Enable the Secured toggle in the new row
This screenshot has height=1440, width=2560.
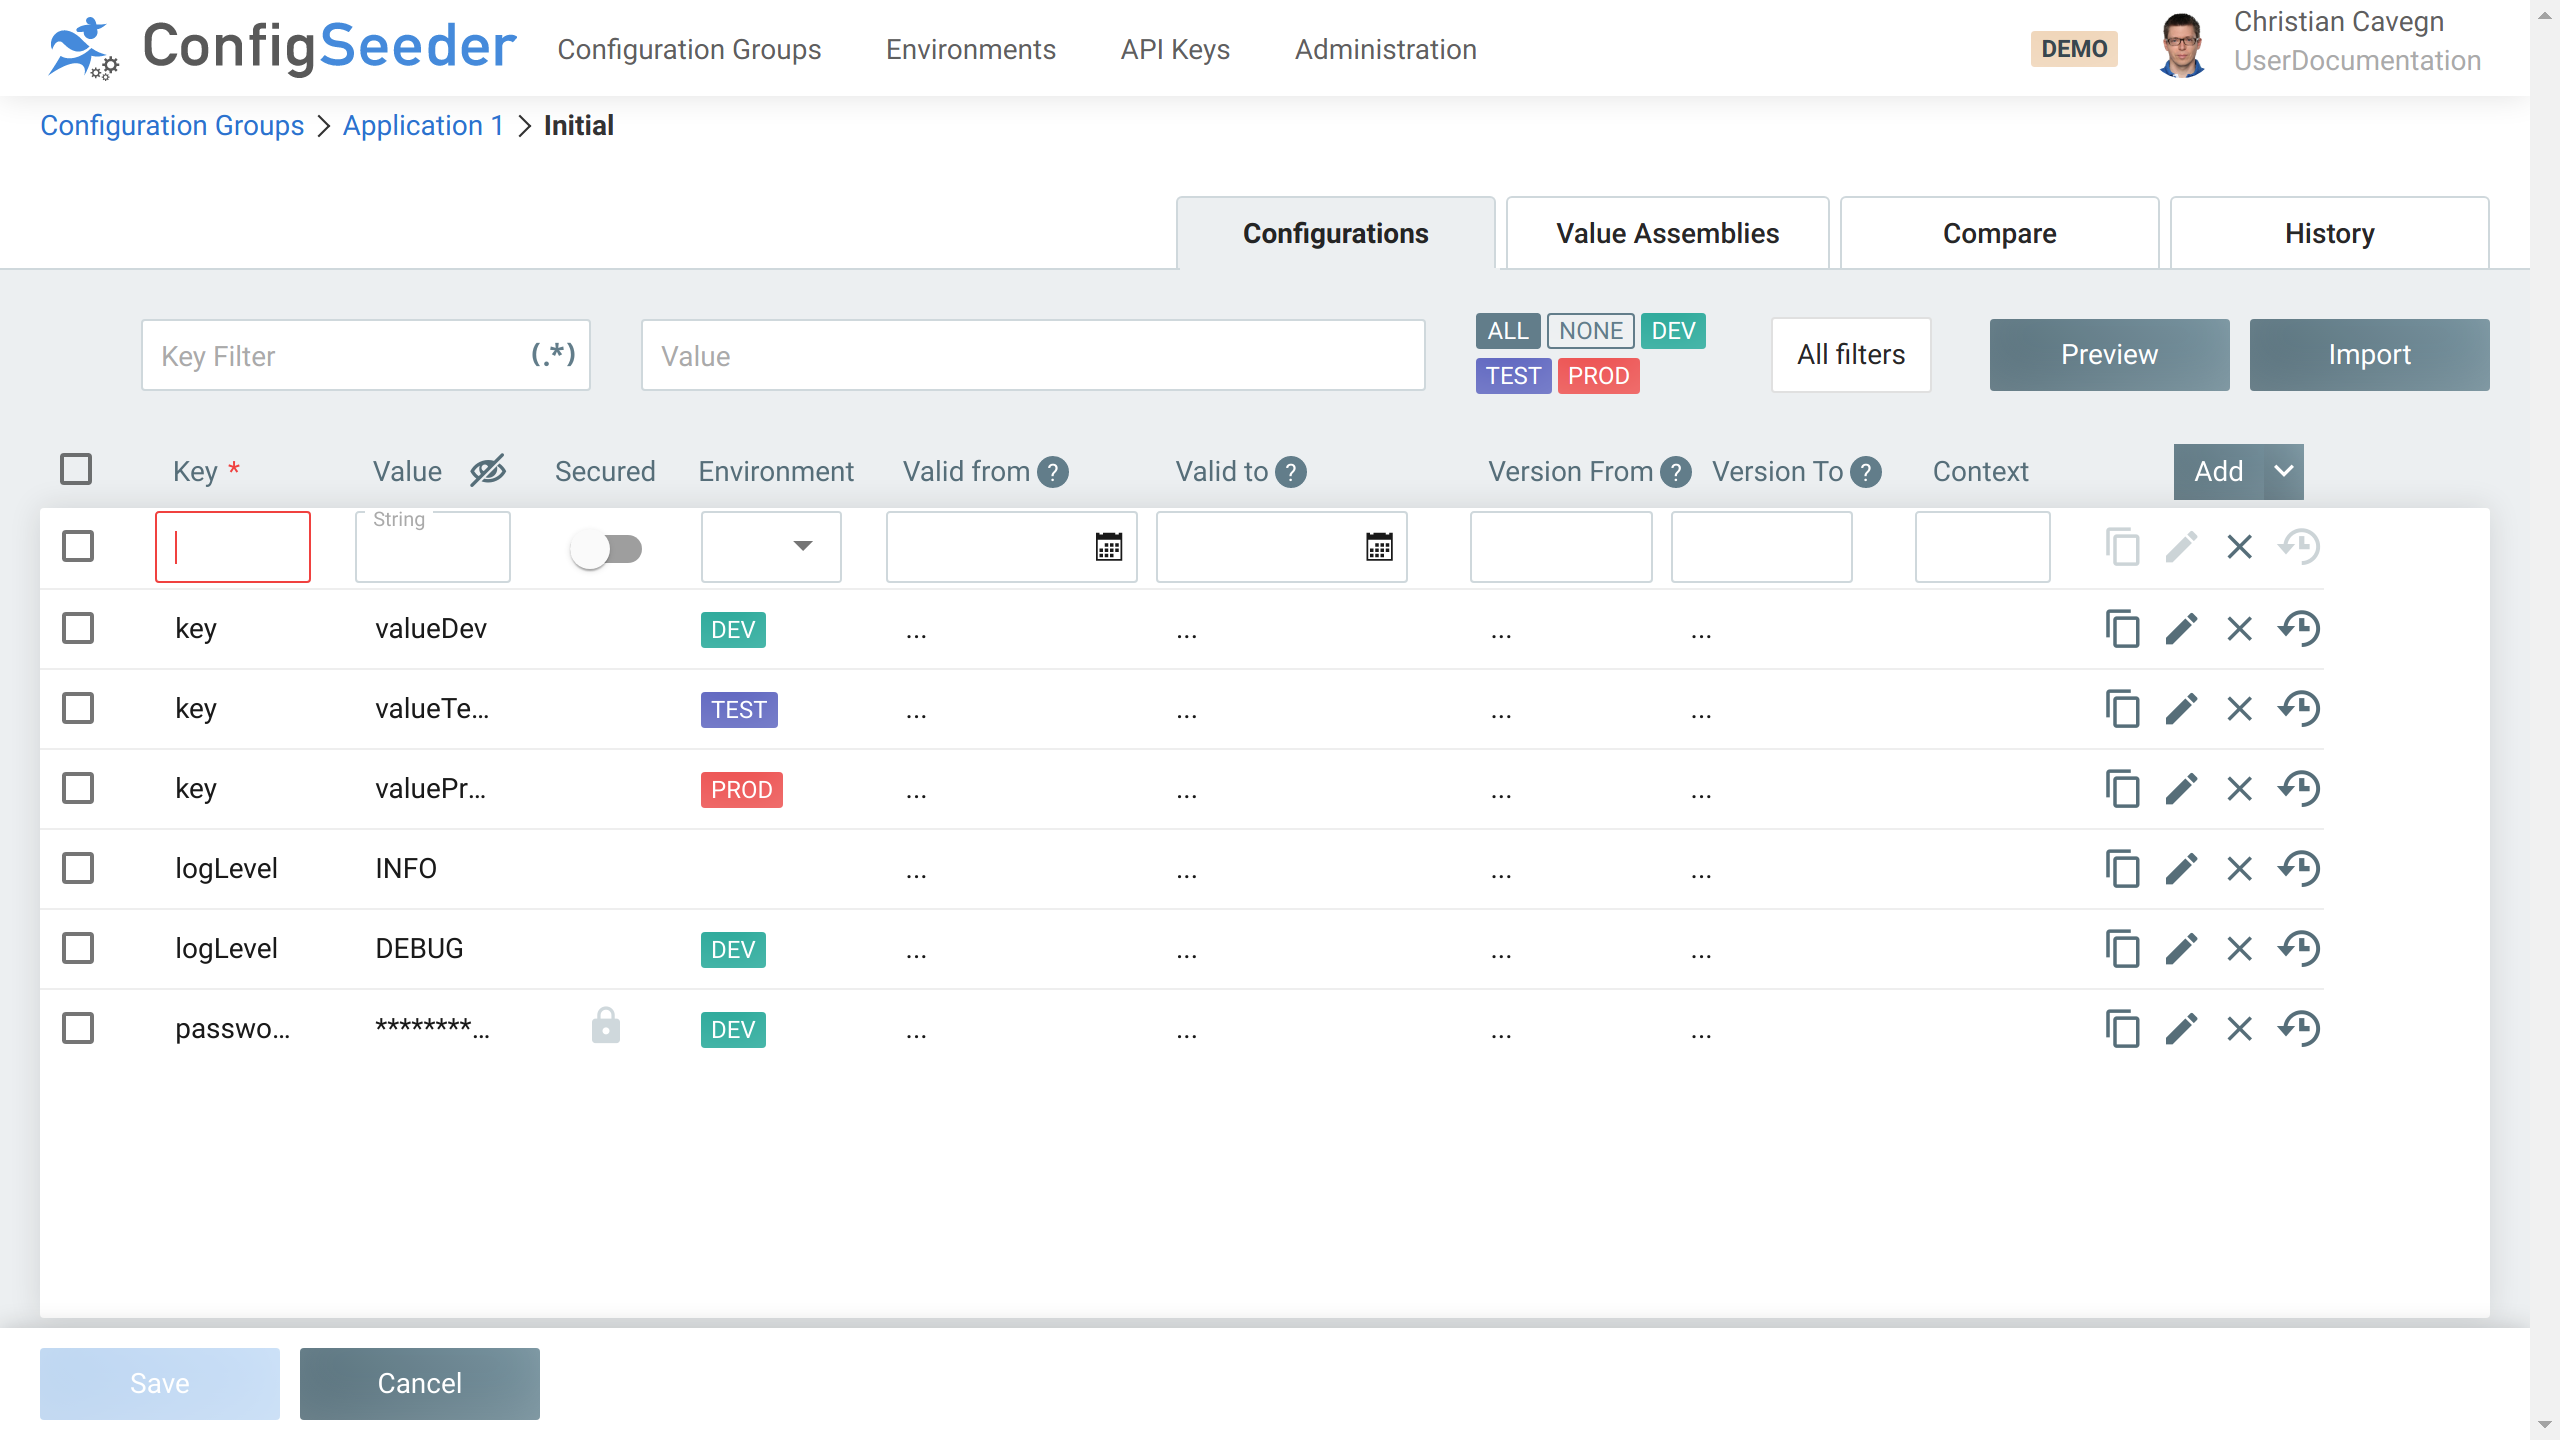coord(607,548)
